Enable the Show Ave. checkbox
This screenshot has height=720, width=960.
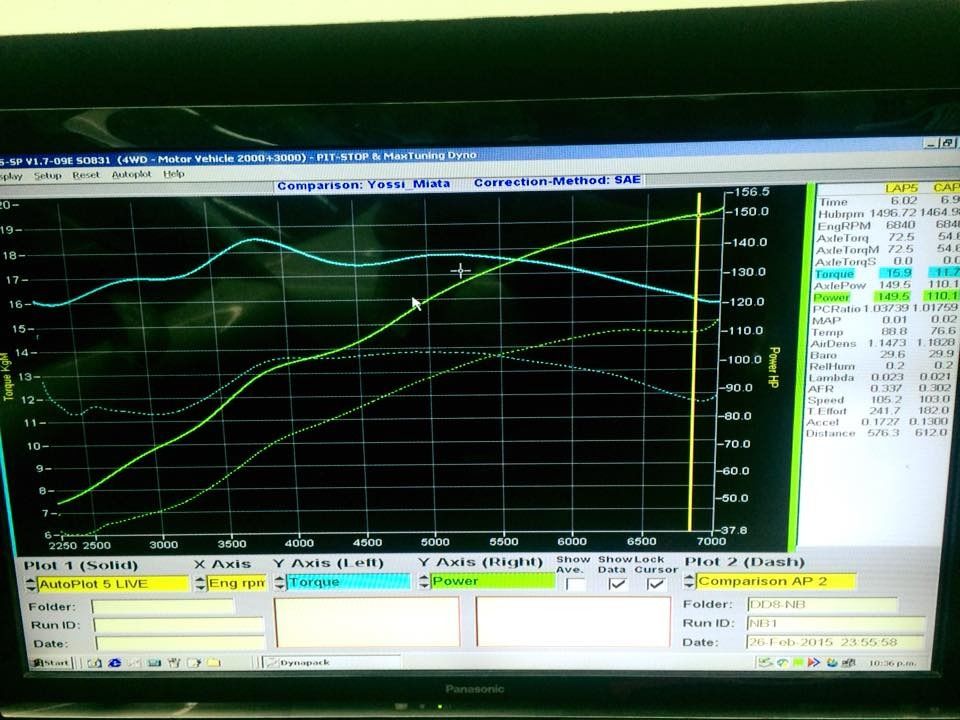point(575,583)
